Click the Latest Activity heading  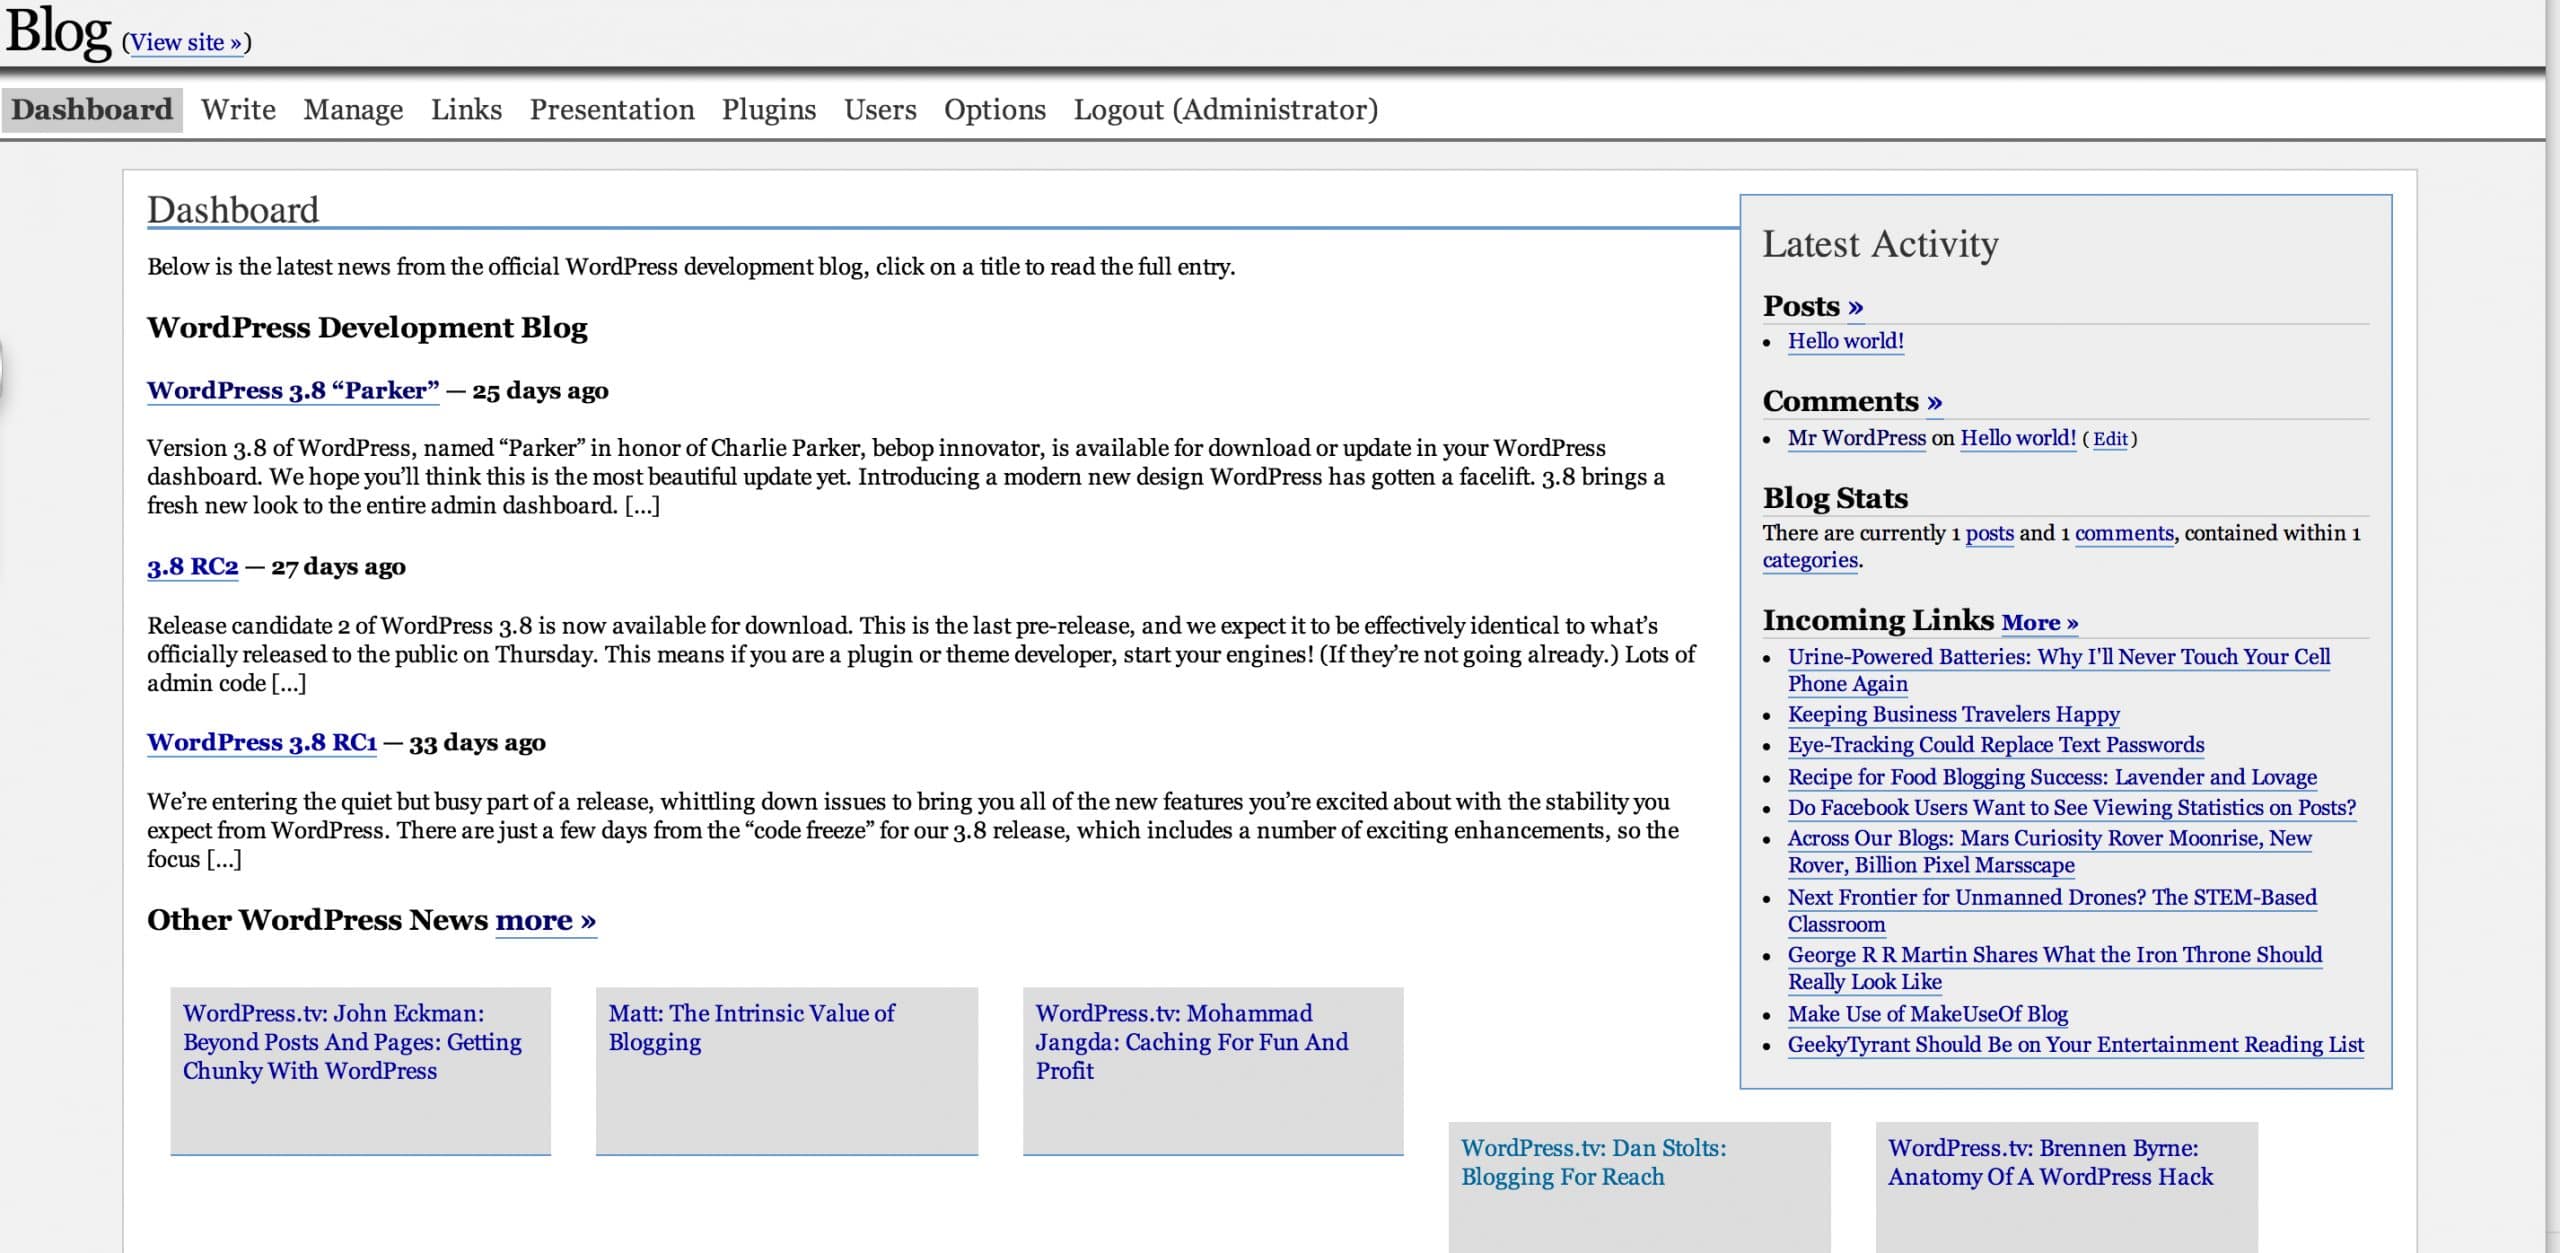click(1880, 244)
